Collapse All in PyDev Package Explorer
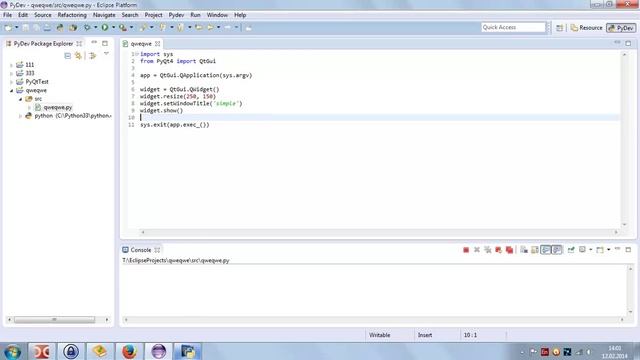The image size is (640, 360). pyautogui.click(x=68, y=56)
